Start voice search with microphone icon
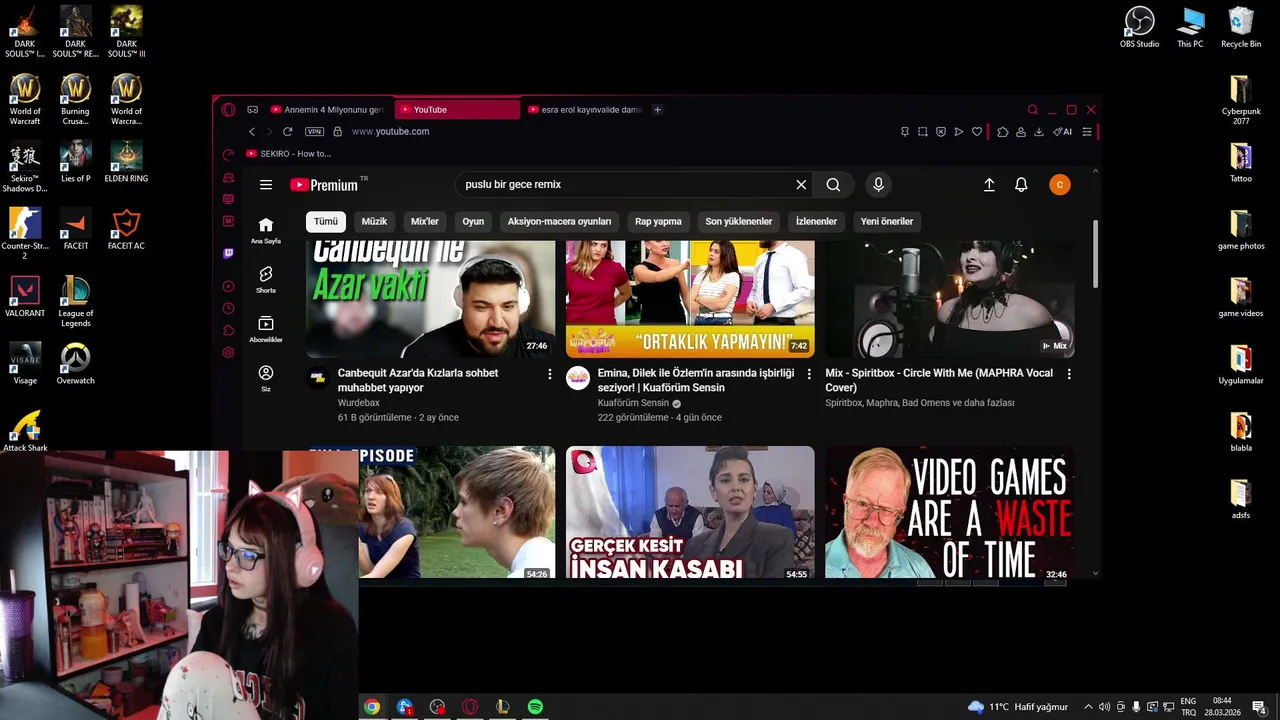The image size is (1280, 720). pos(878,185)
